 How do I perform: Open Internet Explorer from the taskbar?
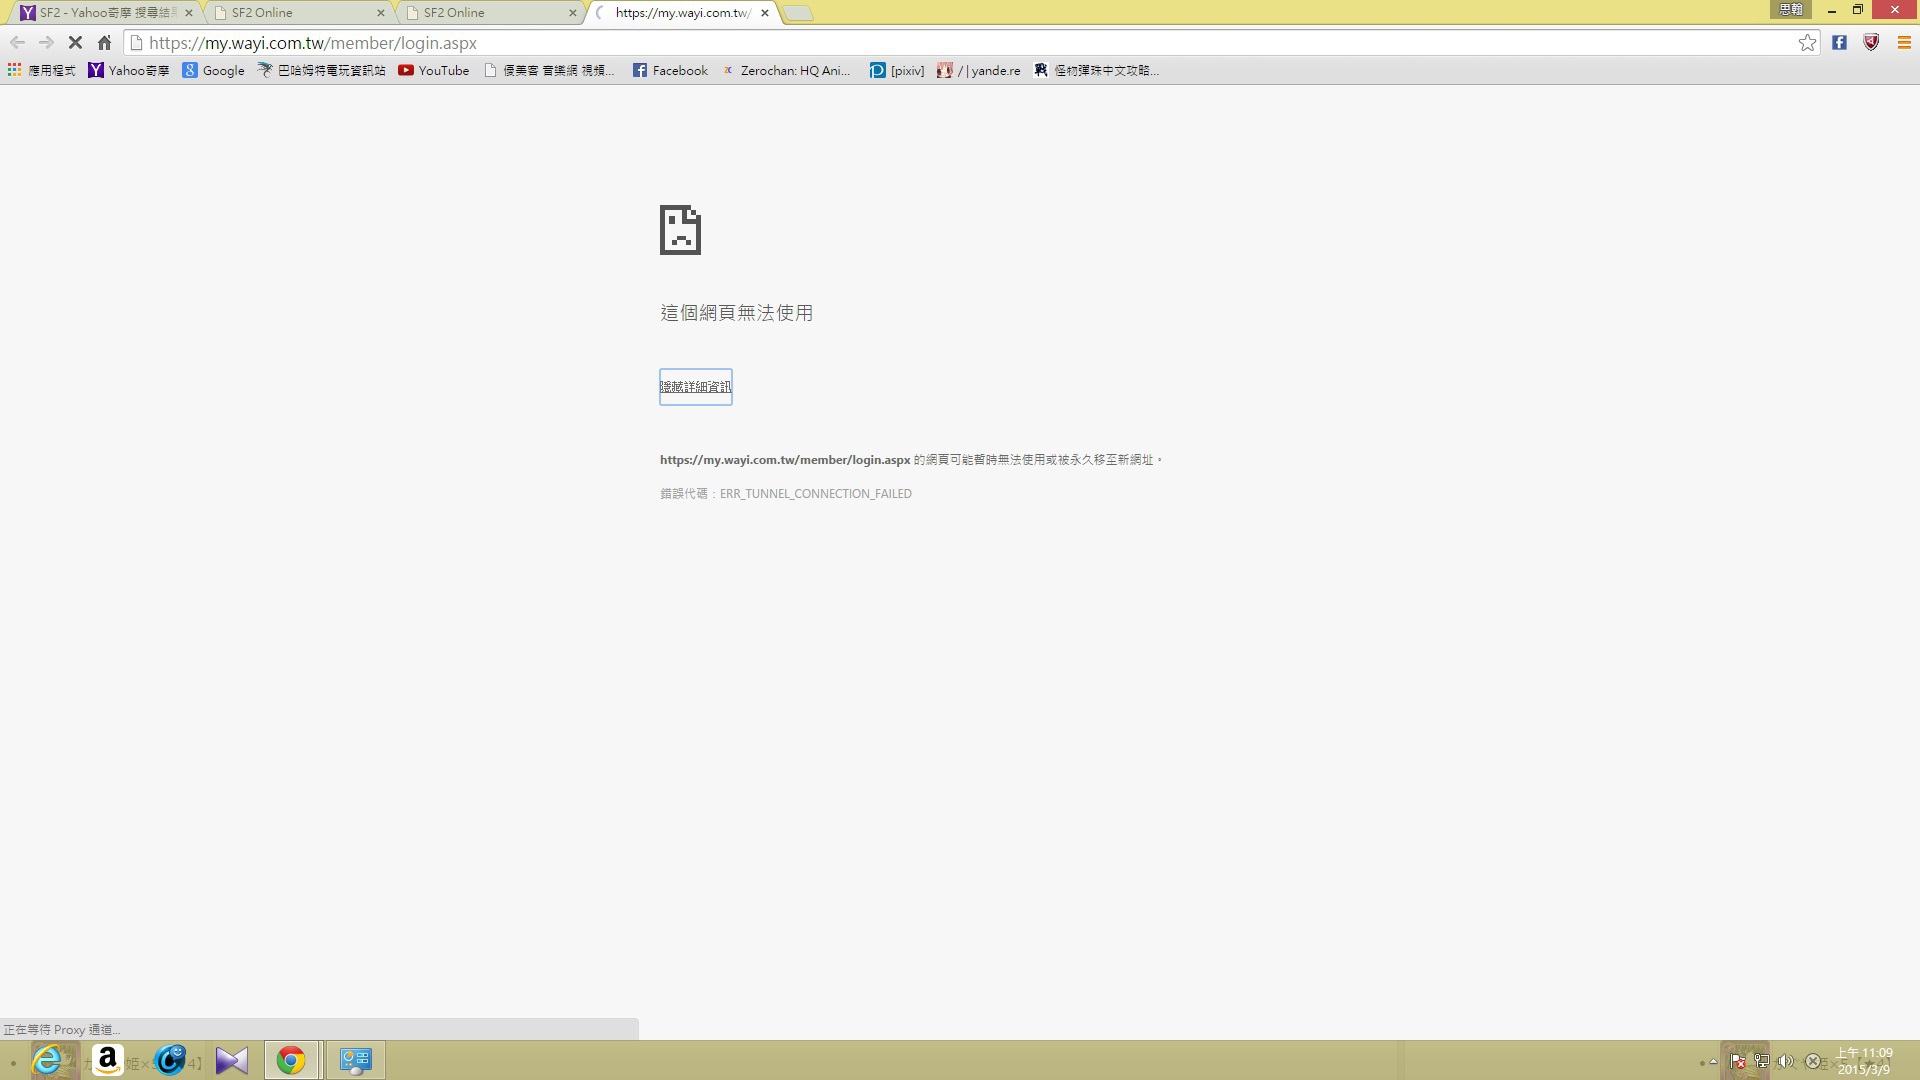click(x=47, y=1060)
